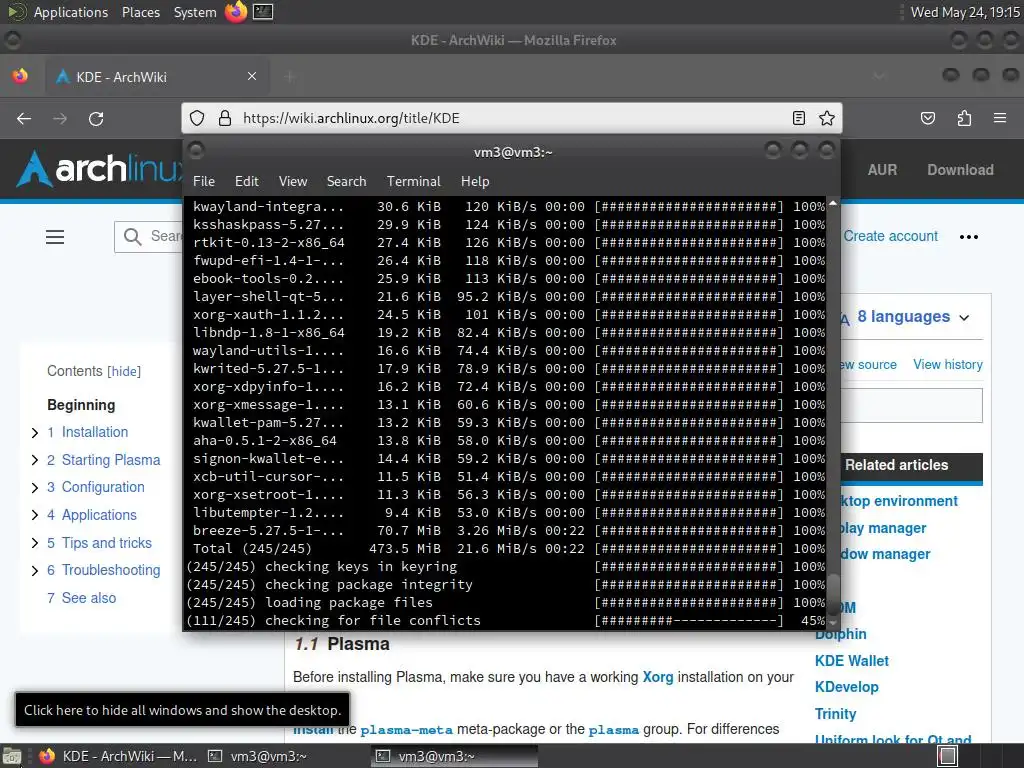The image size is (1024, 768).
Task: Bookmark this page with star icon
Action: 827,118
